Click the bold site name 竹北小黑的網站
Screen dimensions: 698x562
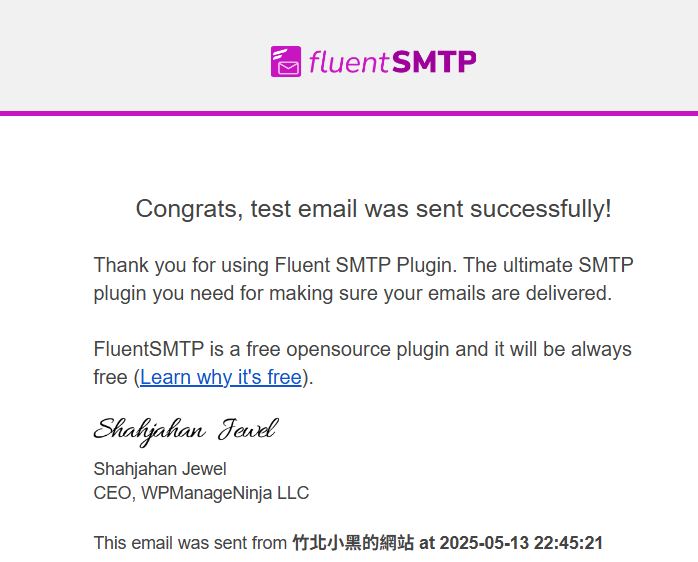[x=353, y=543]
